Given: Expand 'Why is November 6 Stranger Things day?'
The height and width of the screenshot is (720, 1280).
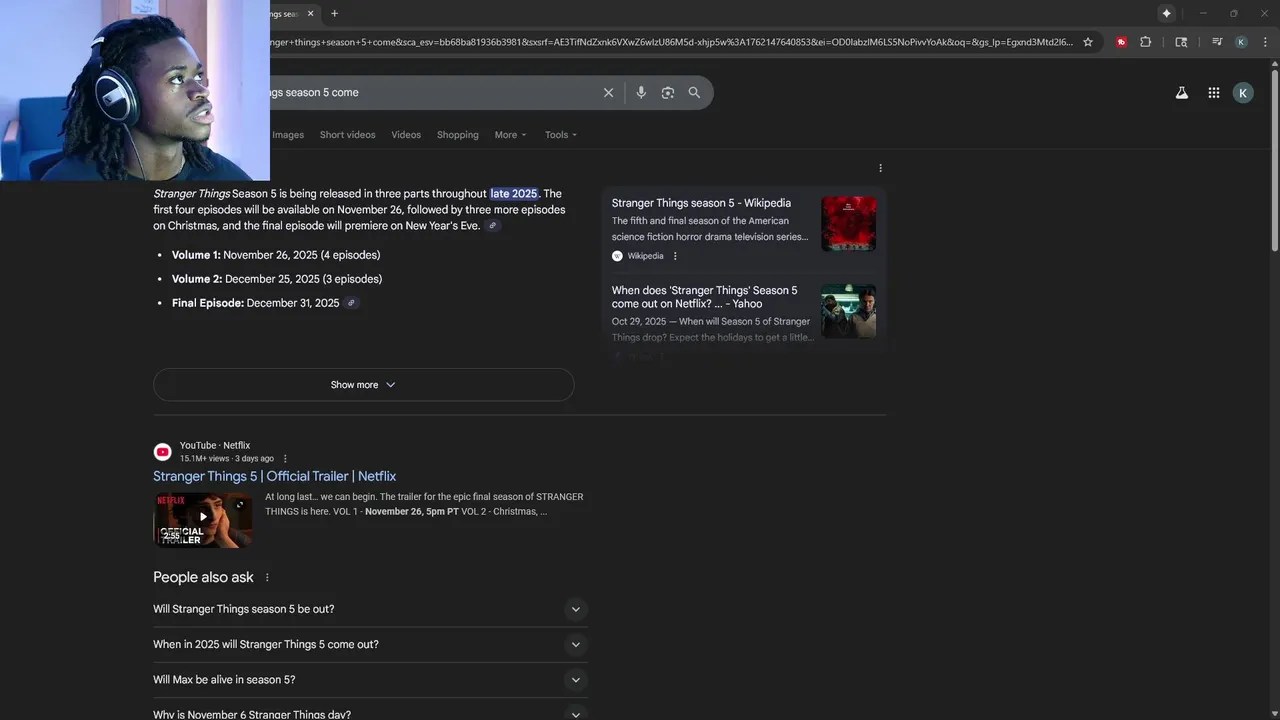Looking at the screenshot, I should pos(370,712).
